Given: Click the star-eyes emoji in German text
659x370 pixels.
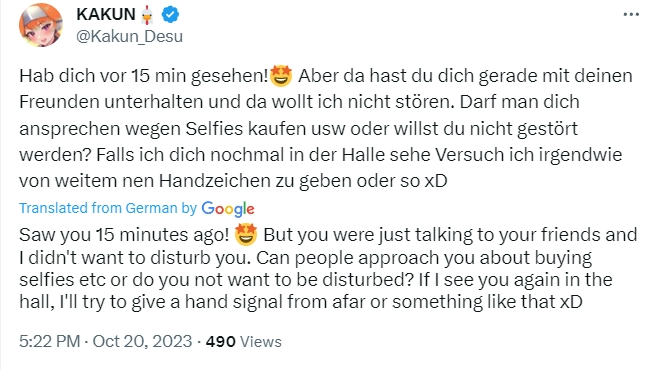Looking at the screenshot, I should coord(281,76).
